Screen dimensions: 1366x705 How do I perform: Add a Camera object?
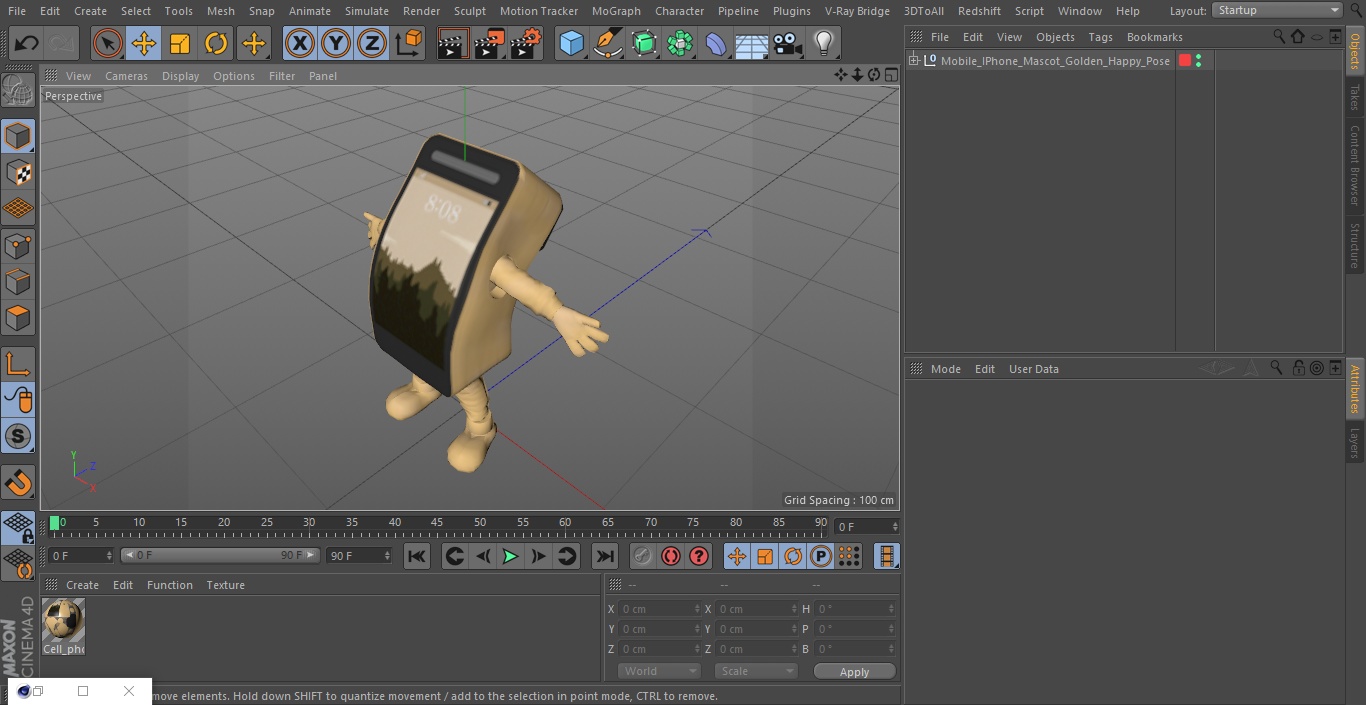[788, 43]
